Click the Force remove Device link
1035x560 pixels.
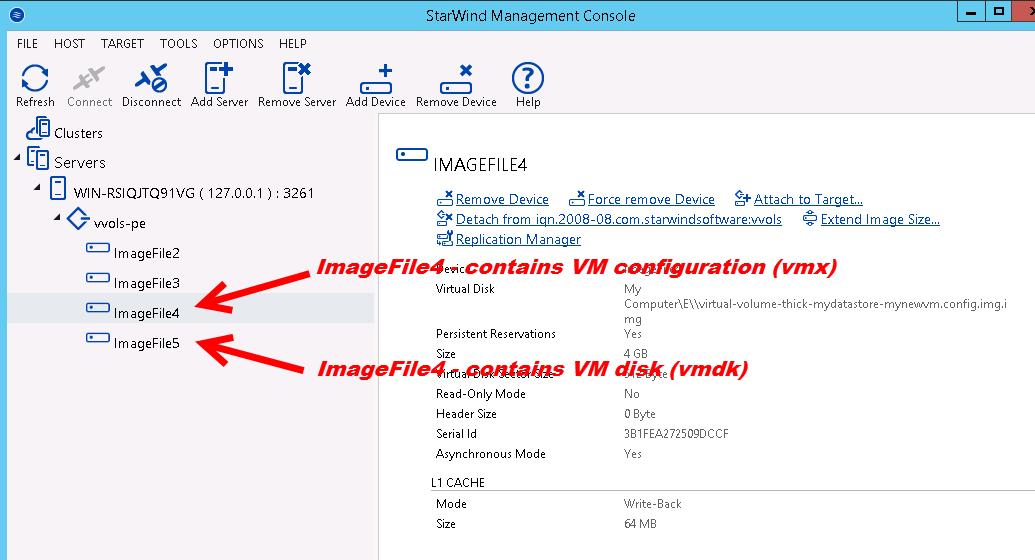click(651, 199)
